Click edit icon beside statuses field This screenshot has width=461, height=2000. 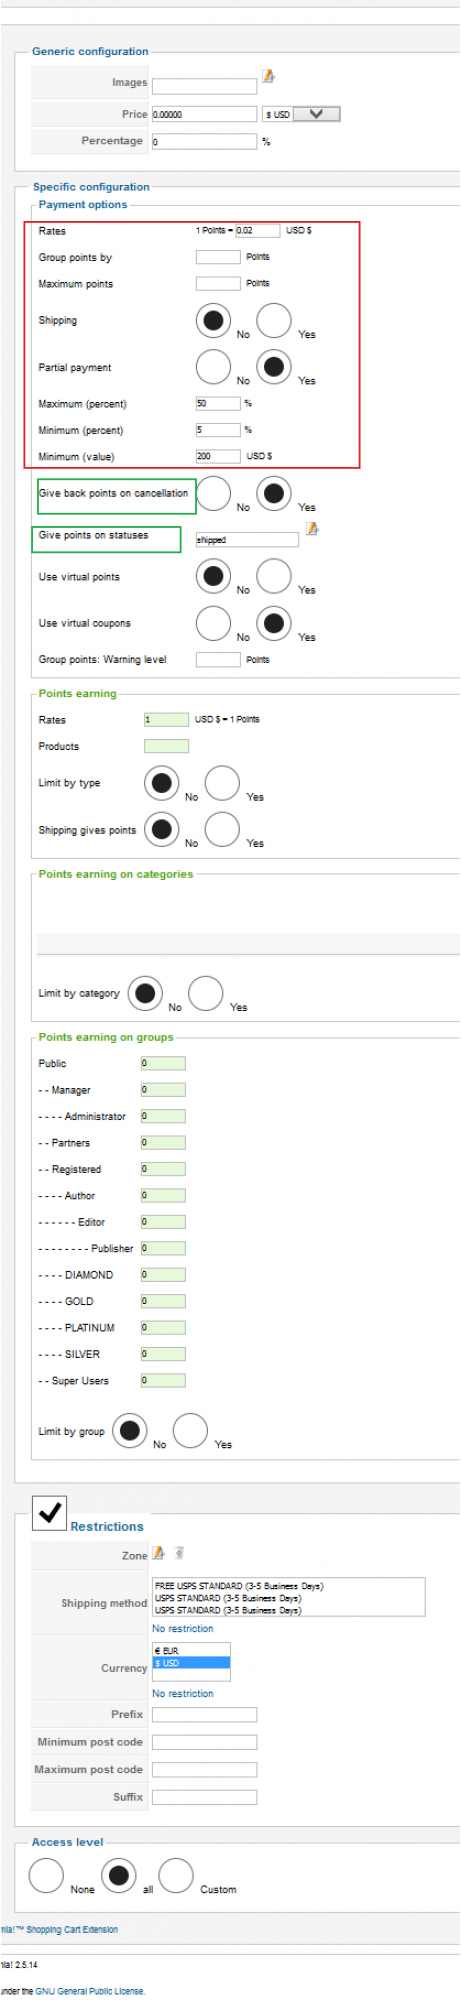[x=312, y=528]
